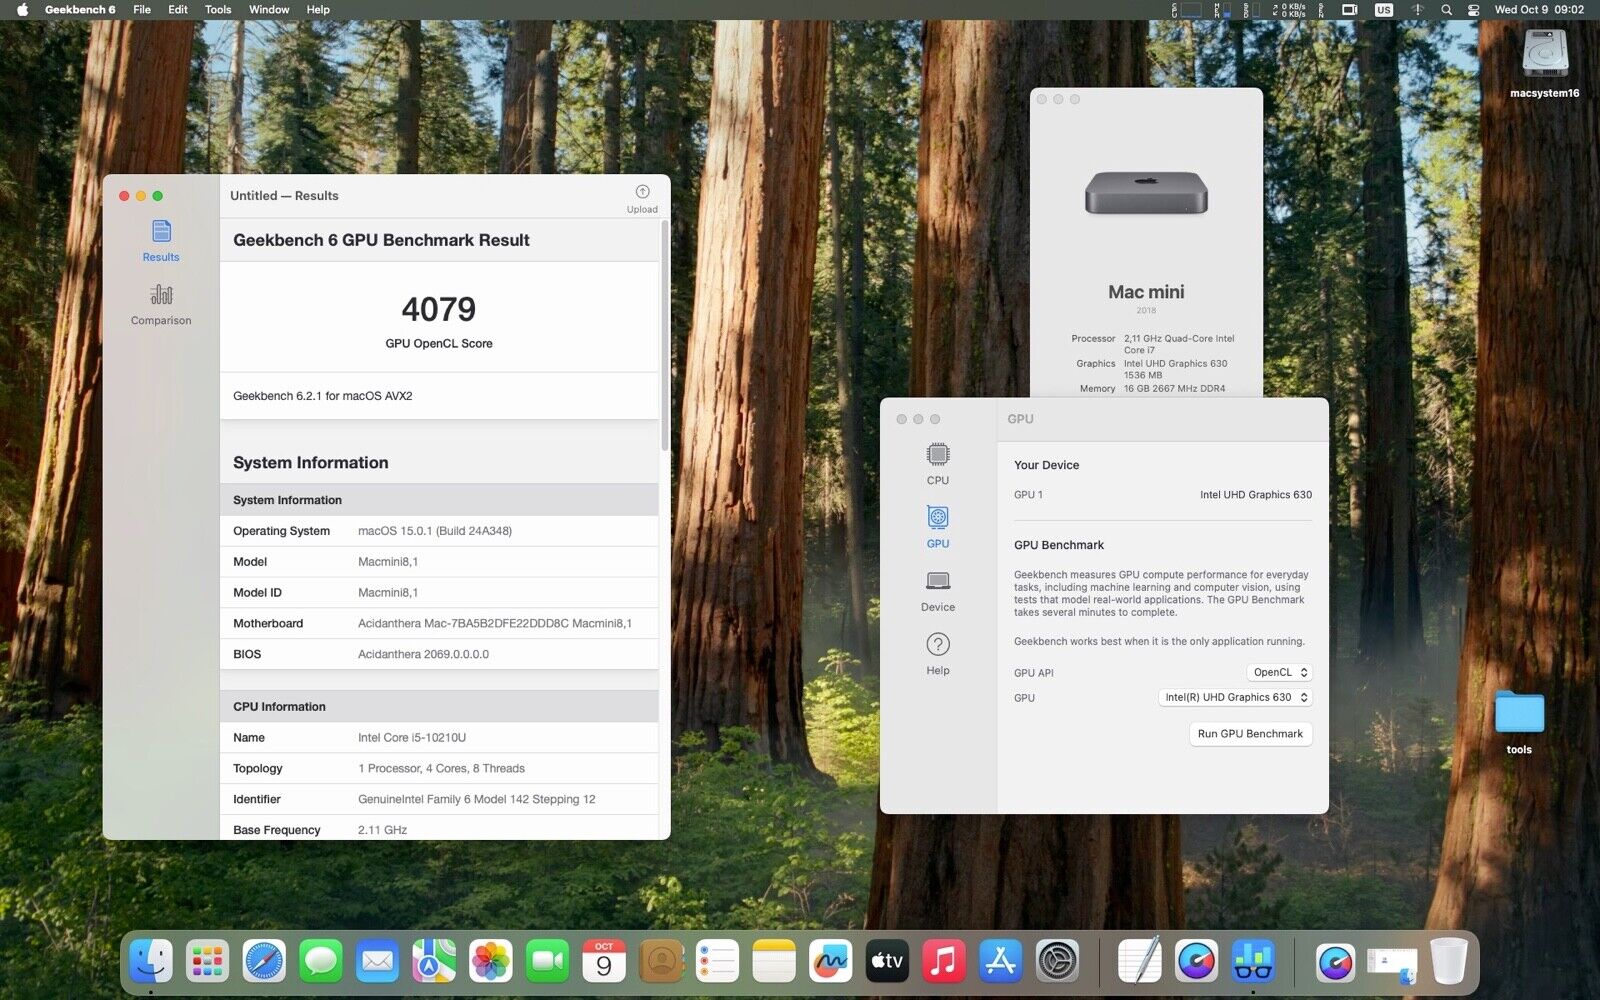Open Photos from the Dock
Viewport: 1600px width, 1000px height.
tap(491, 962)
